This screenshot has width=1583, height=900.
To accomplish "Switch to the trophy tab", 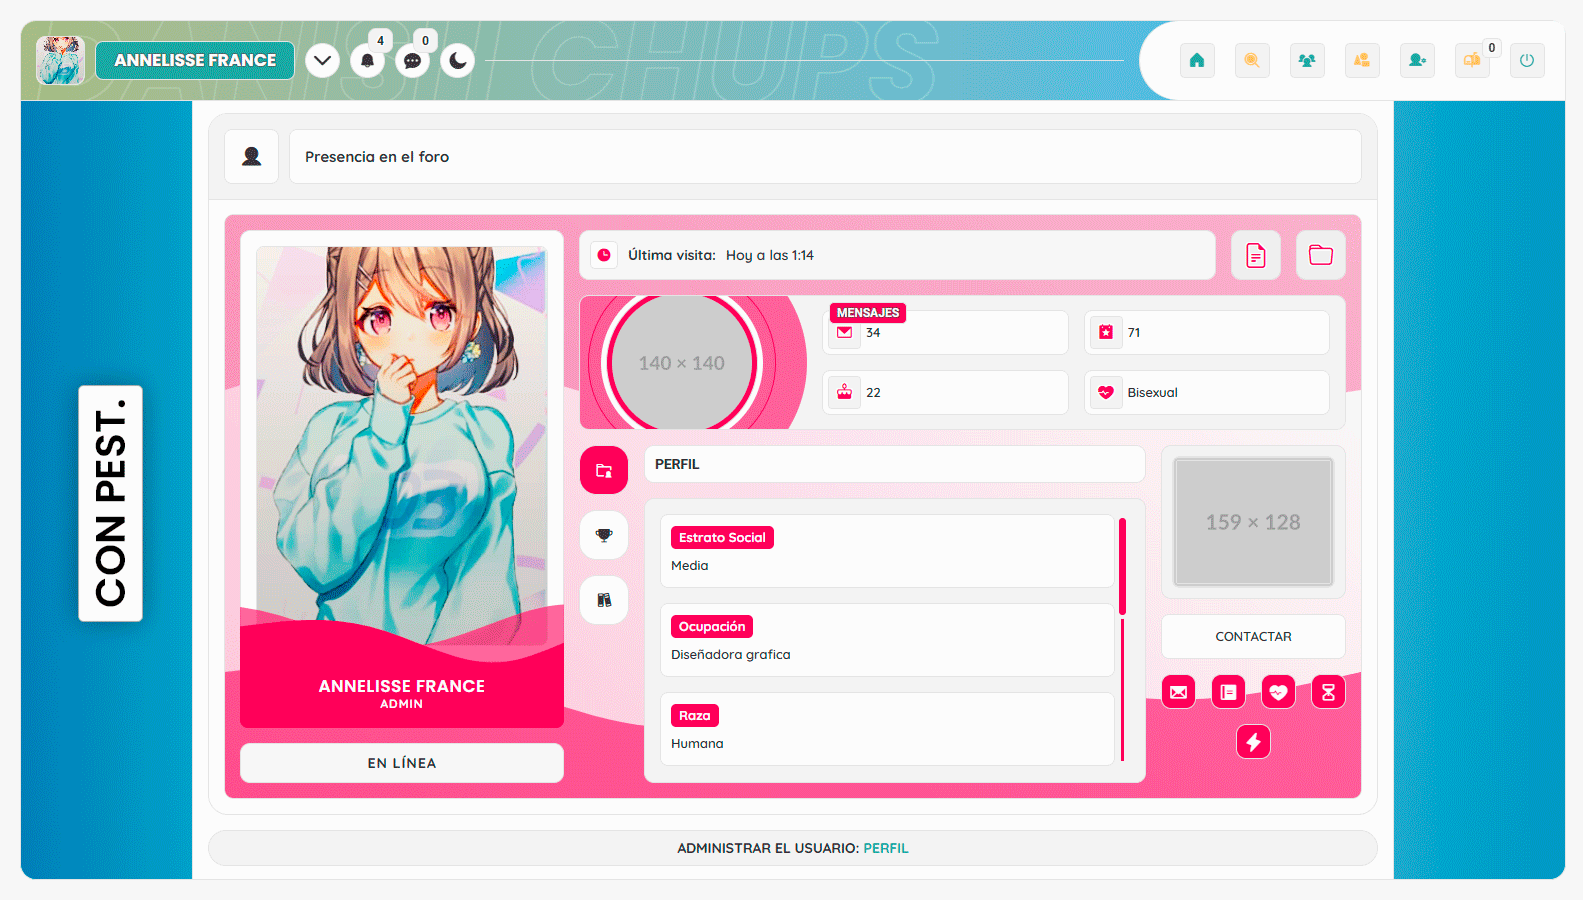I will click(x=604, y=535).
